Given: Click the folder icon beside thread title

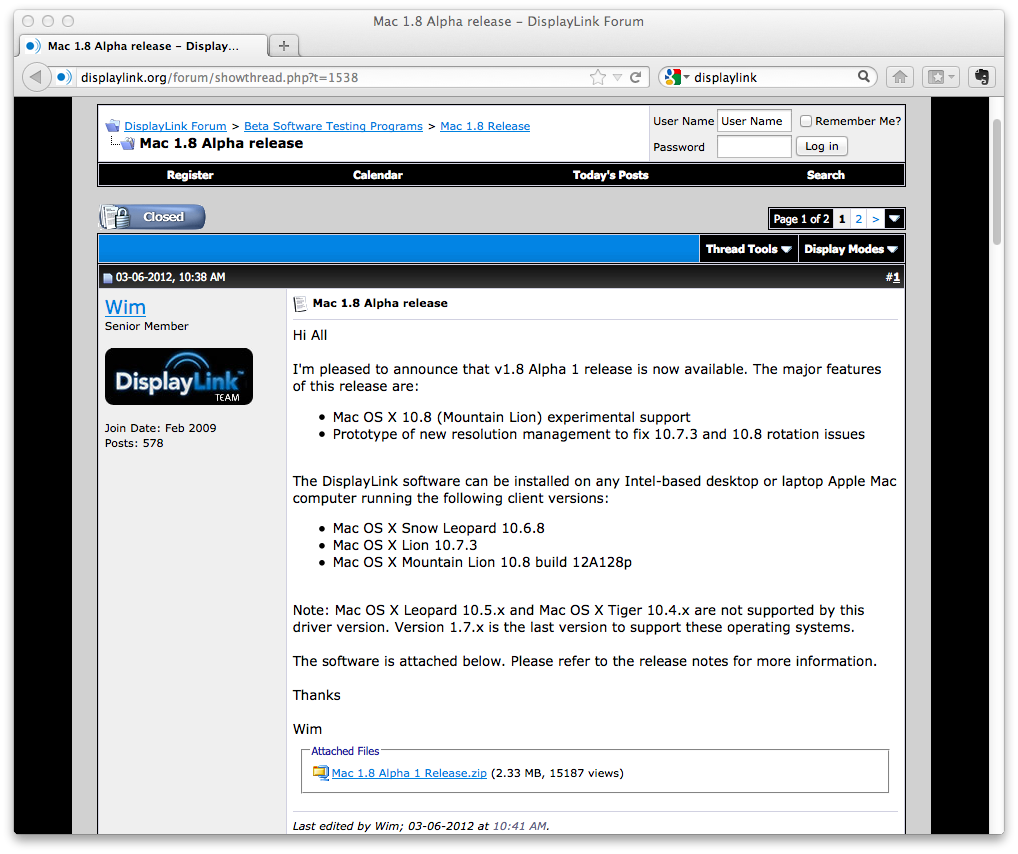Looking at the screenshot, I should (x=128, y=143).
